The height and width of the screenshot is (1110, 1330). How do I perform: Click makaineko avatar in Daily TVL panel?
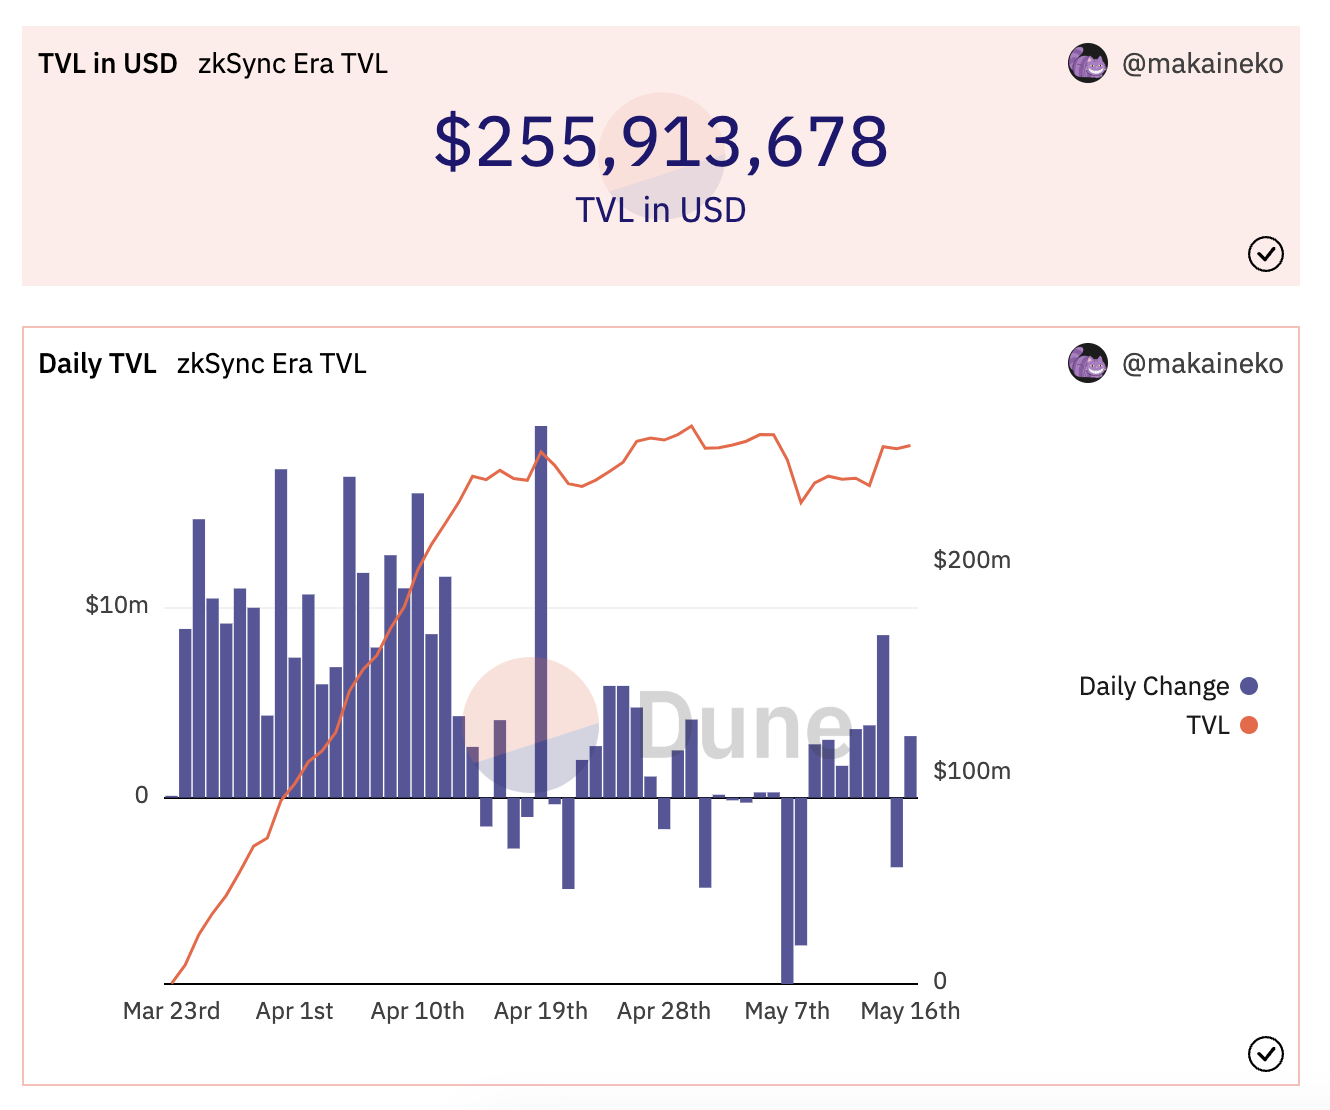click(x=1087, y=363)
